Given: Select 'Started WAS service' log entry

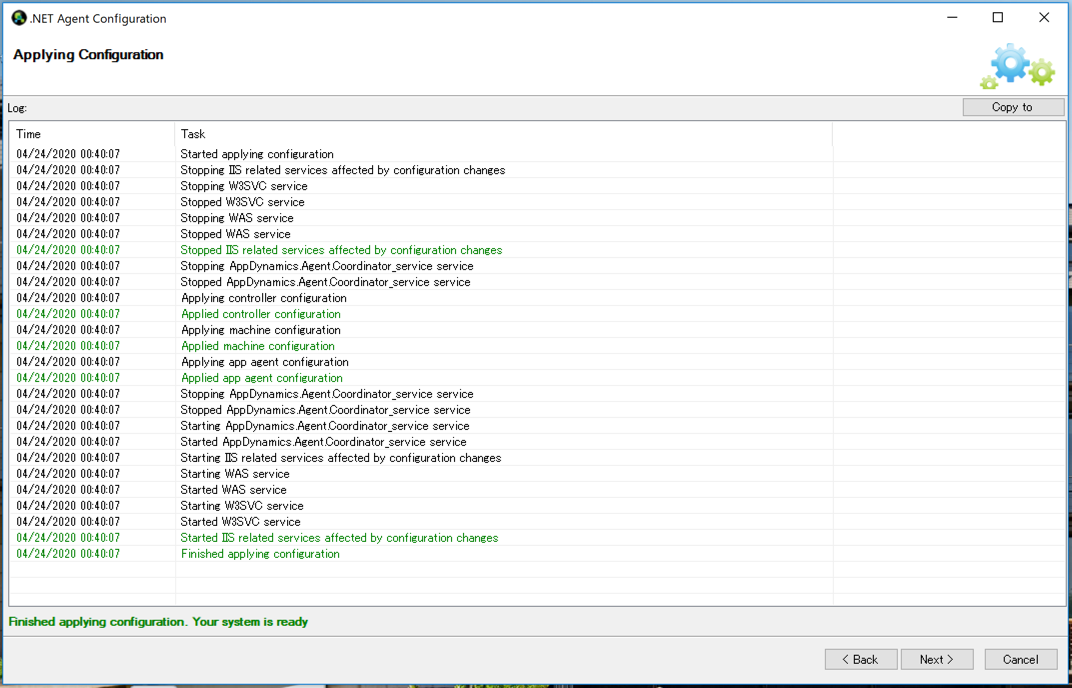Looking at the screenshot, I should pyautogui.click(x=233, y=490).
